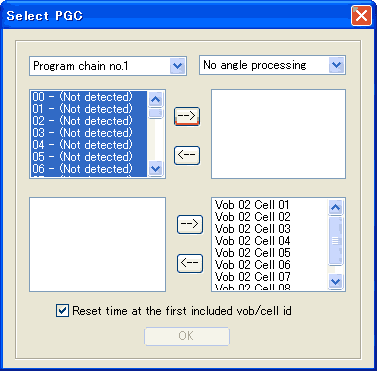
Task: Click the upper left-arrow transfer button
Action: (x=187, y=155)
